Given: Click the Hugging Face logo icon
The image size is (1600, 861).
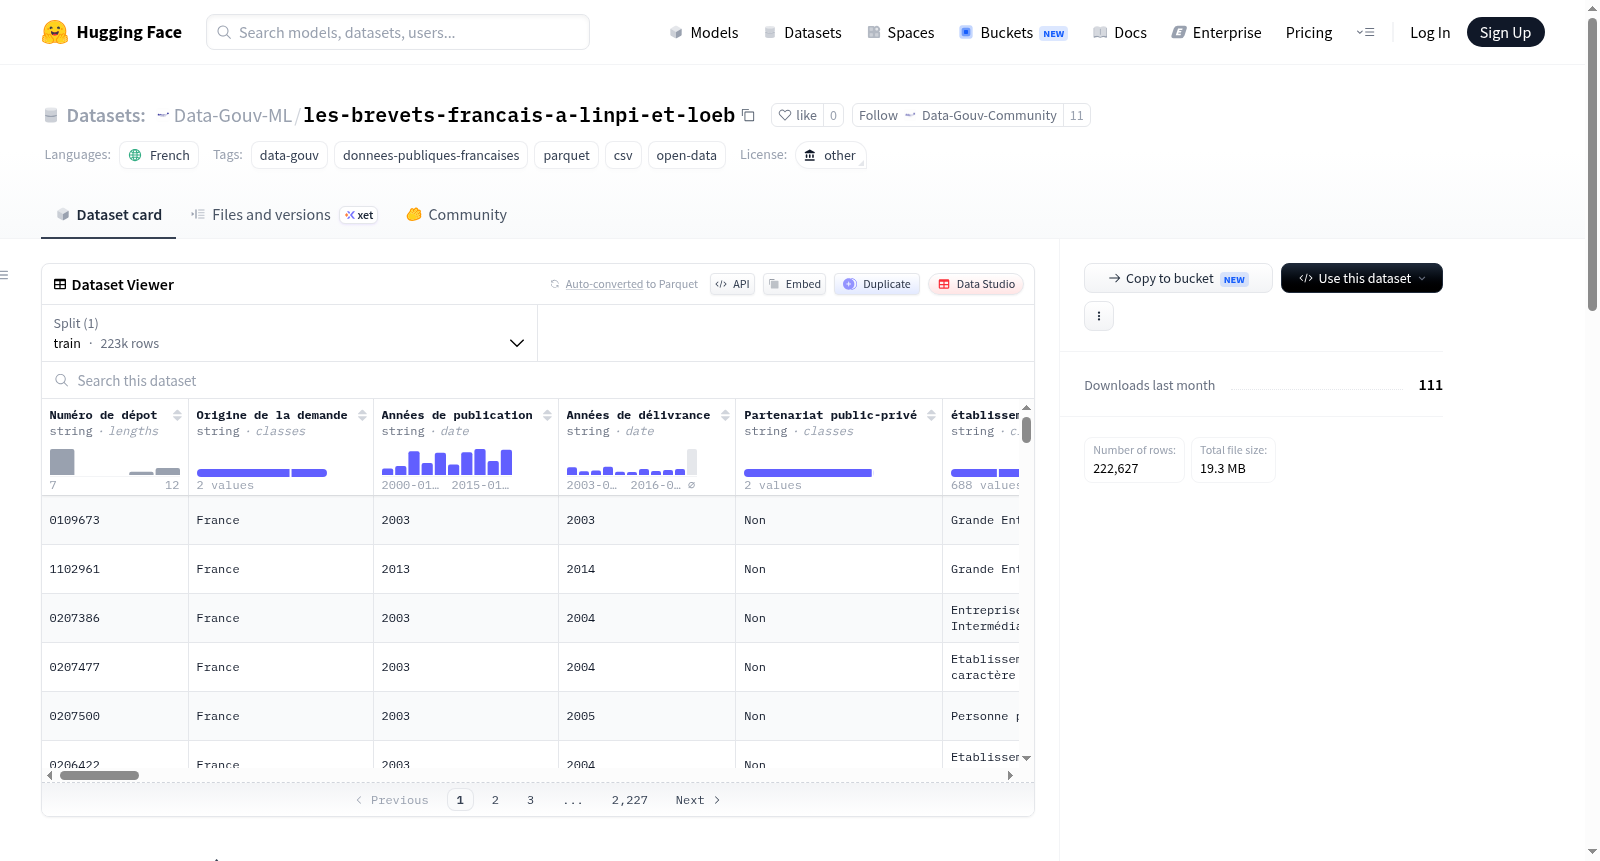Looking at the screenshot, I should pos(55,32).
